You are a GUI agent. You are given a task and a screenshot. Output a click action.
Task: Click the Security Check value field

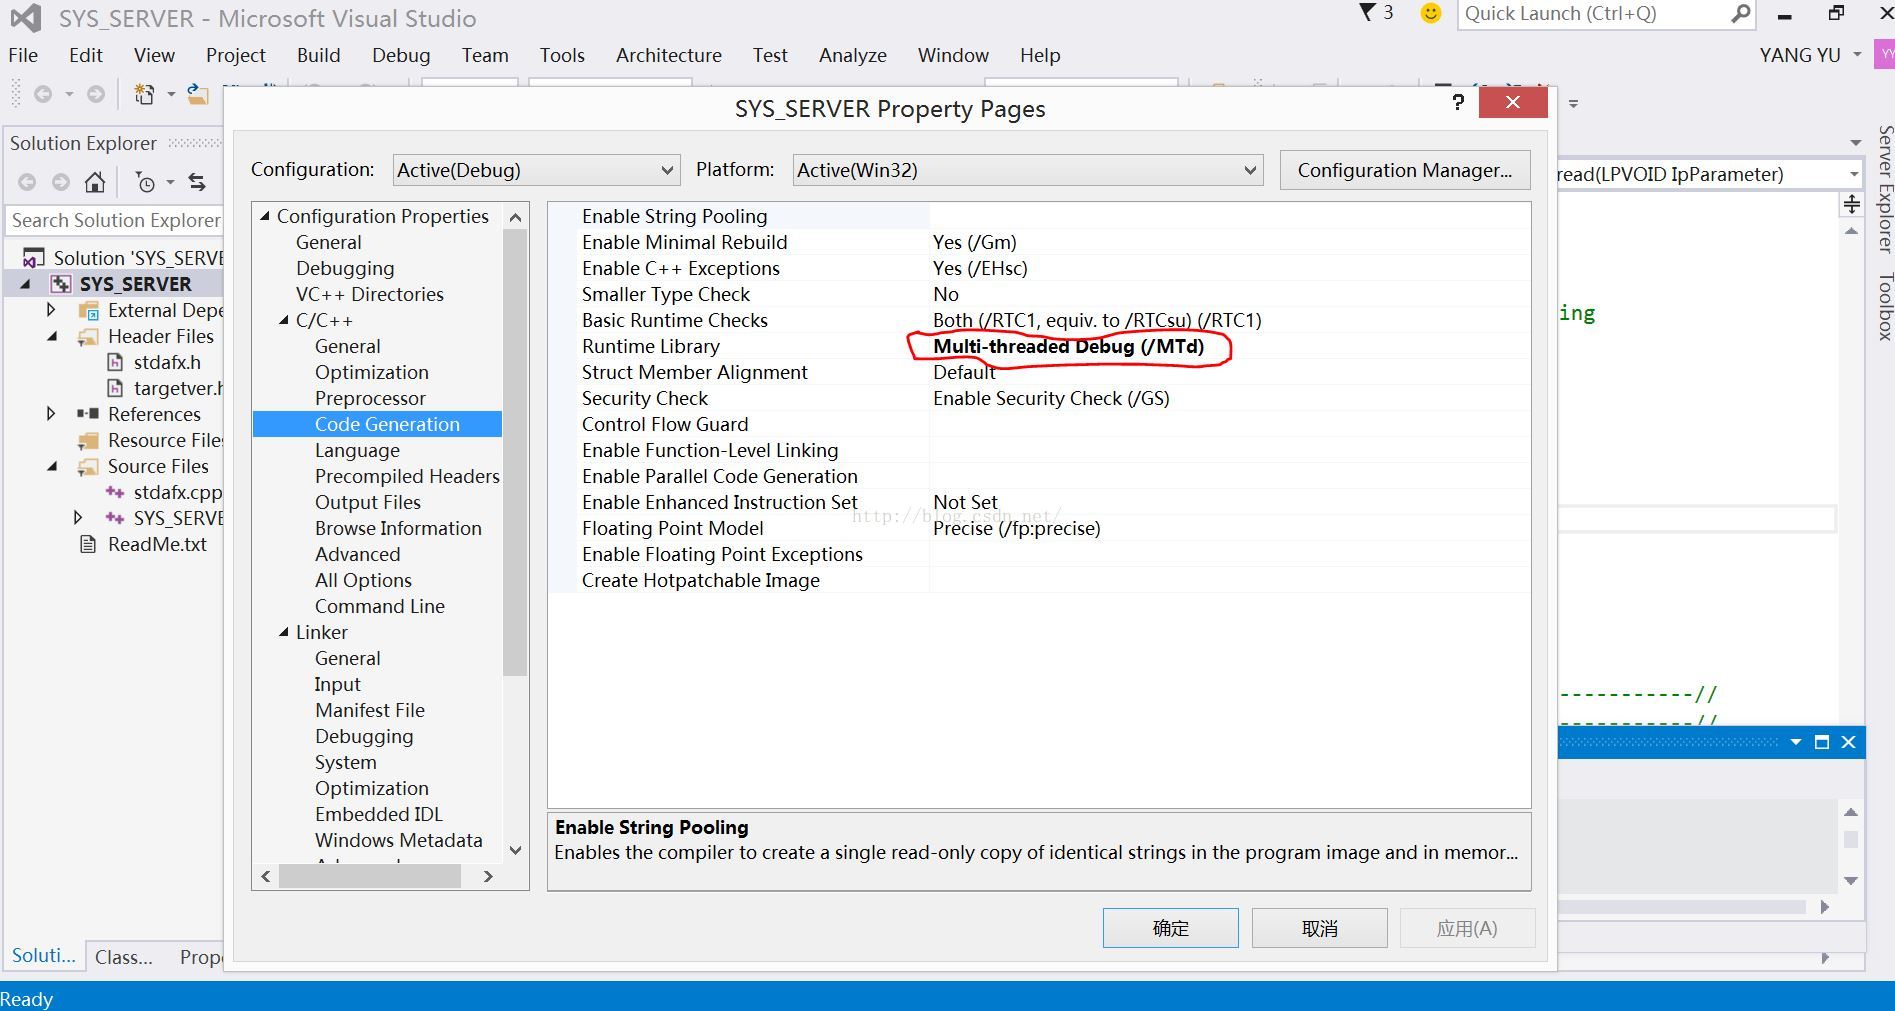click(1230, 398)
